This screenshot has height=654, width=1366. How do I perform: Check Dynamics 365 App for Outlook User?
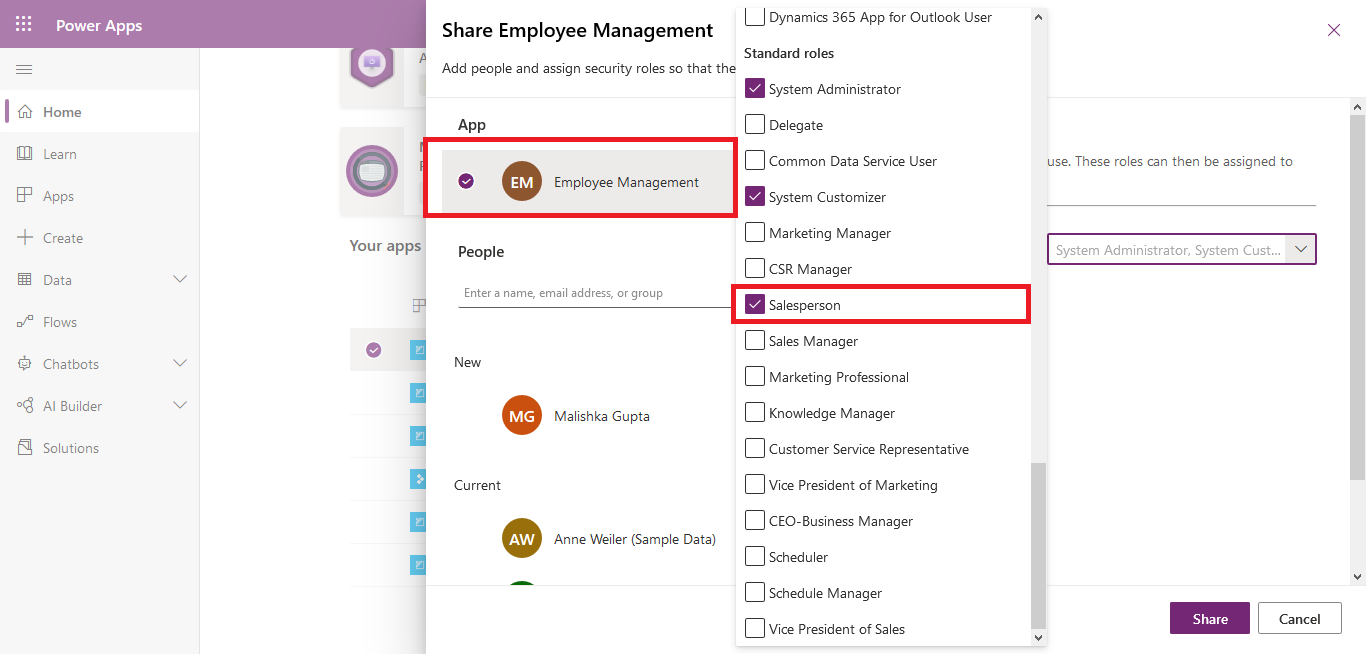tap(755, 16)
